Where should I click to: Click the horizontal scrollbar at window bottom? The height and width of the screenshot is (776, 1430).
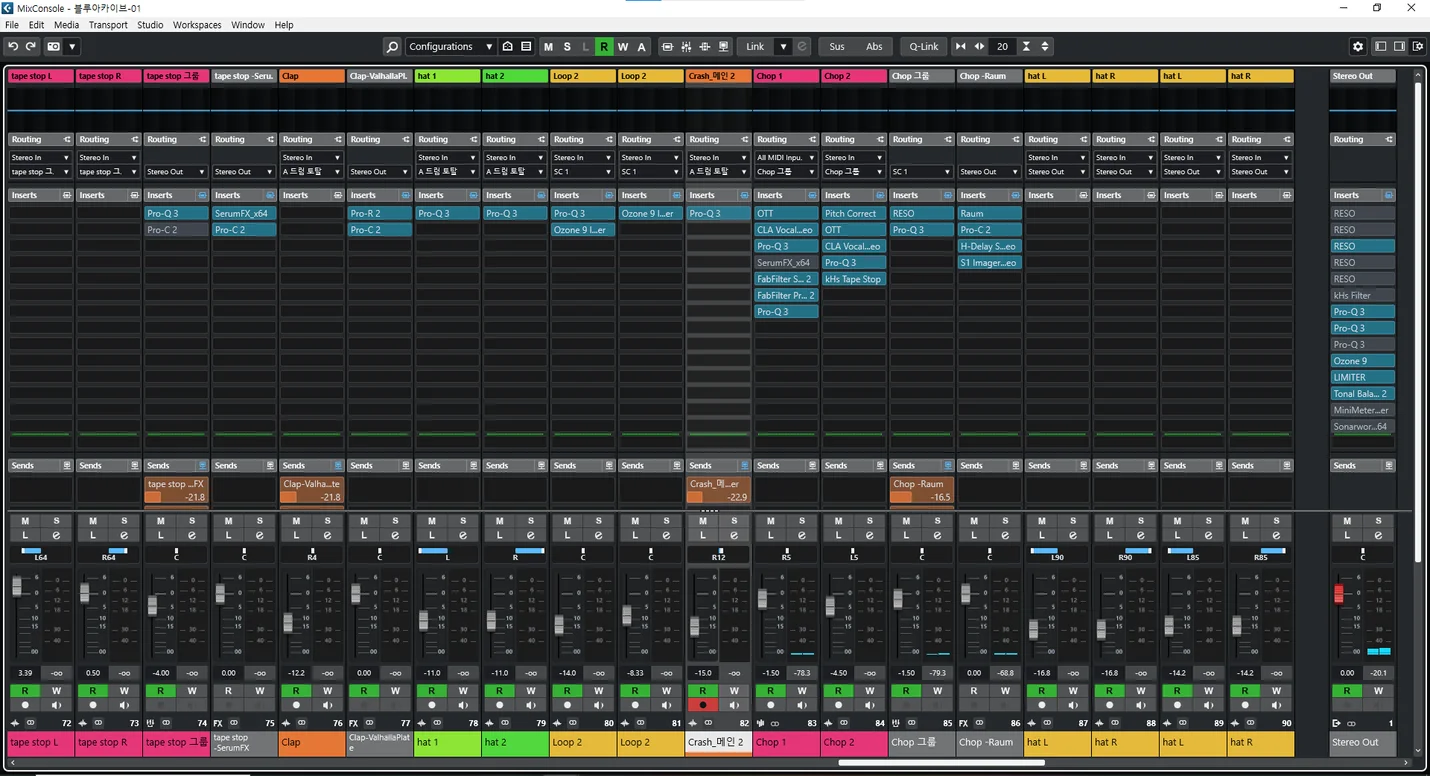point(941,763)
